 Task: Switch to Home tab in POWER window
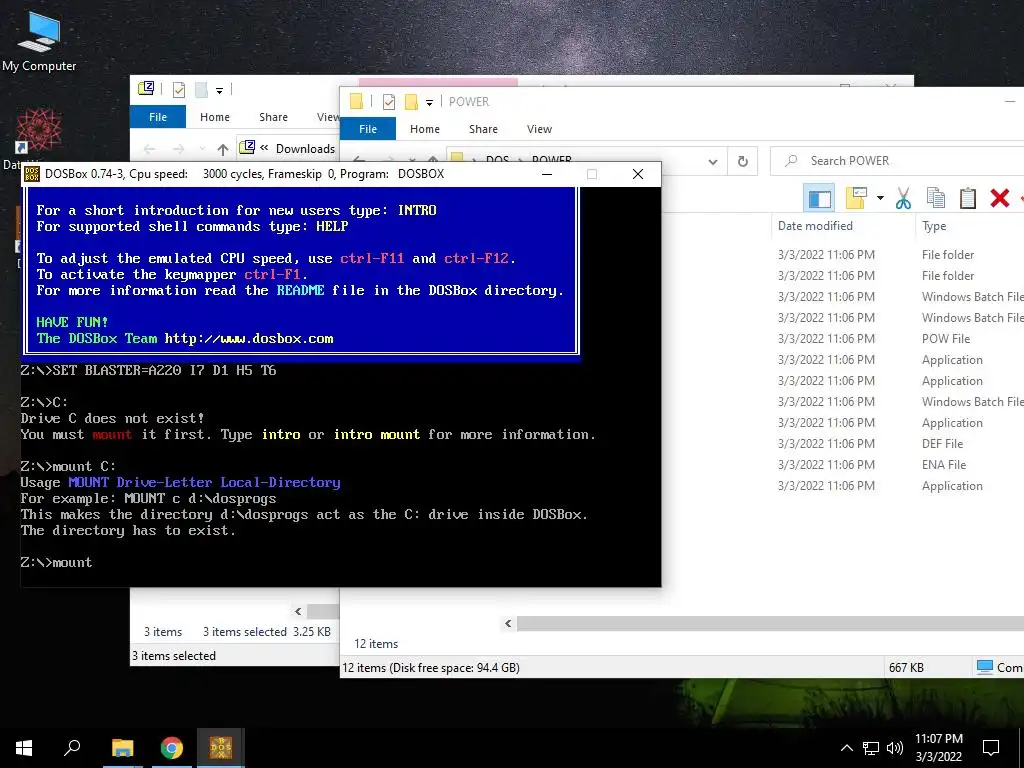424,129
